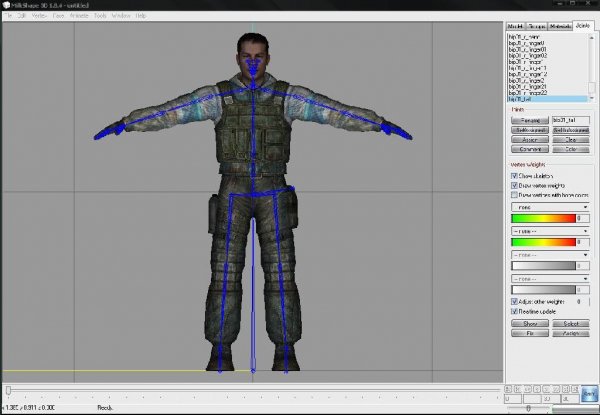Click fourth gray weight gradient slider

click(x=543, y=290)
